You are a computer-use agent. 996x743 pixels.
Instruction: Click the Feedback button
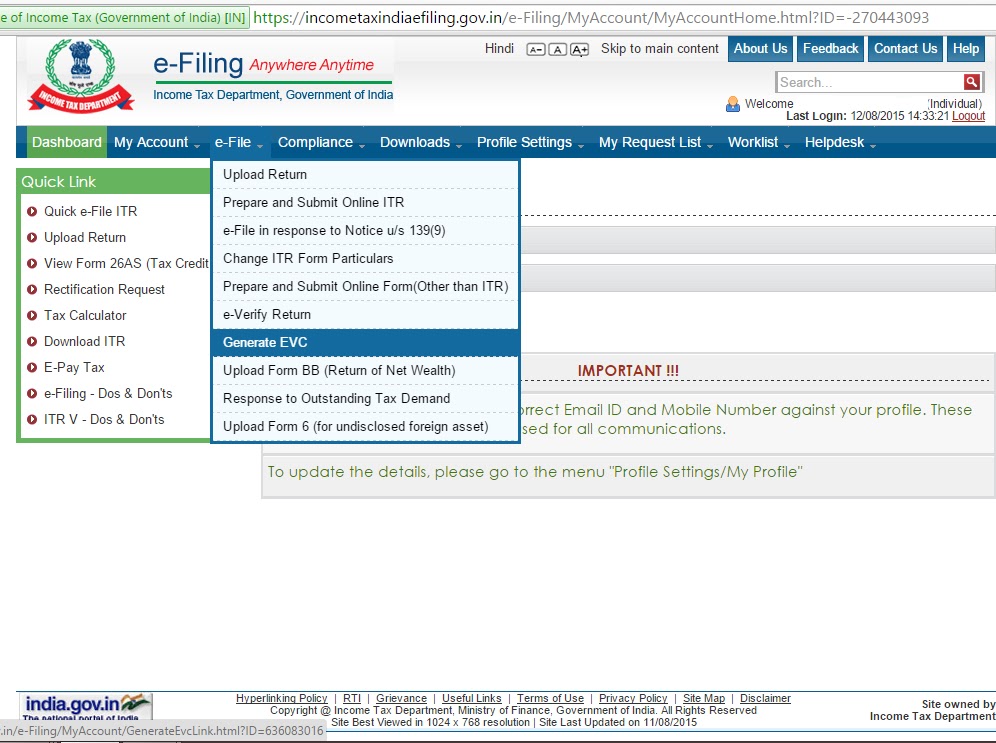pyautogui.click(x=830, y=49)
